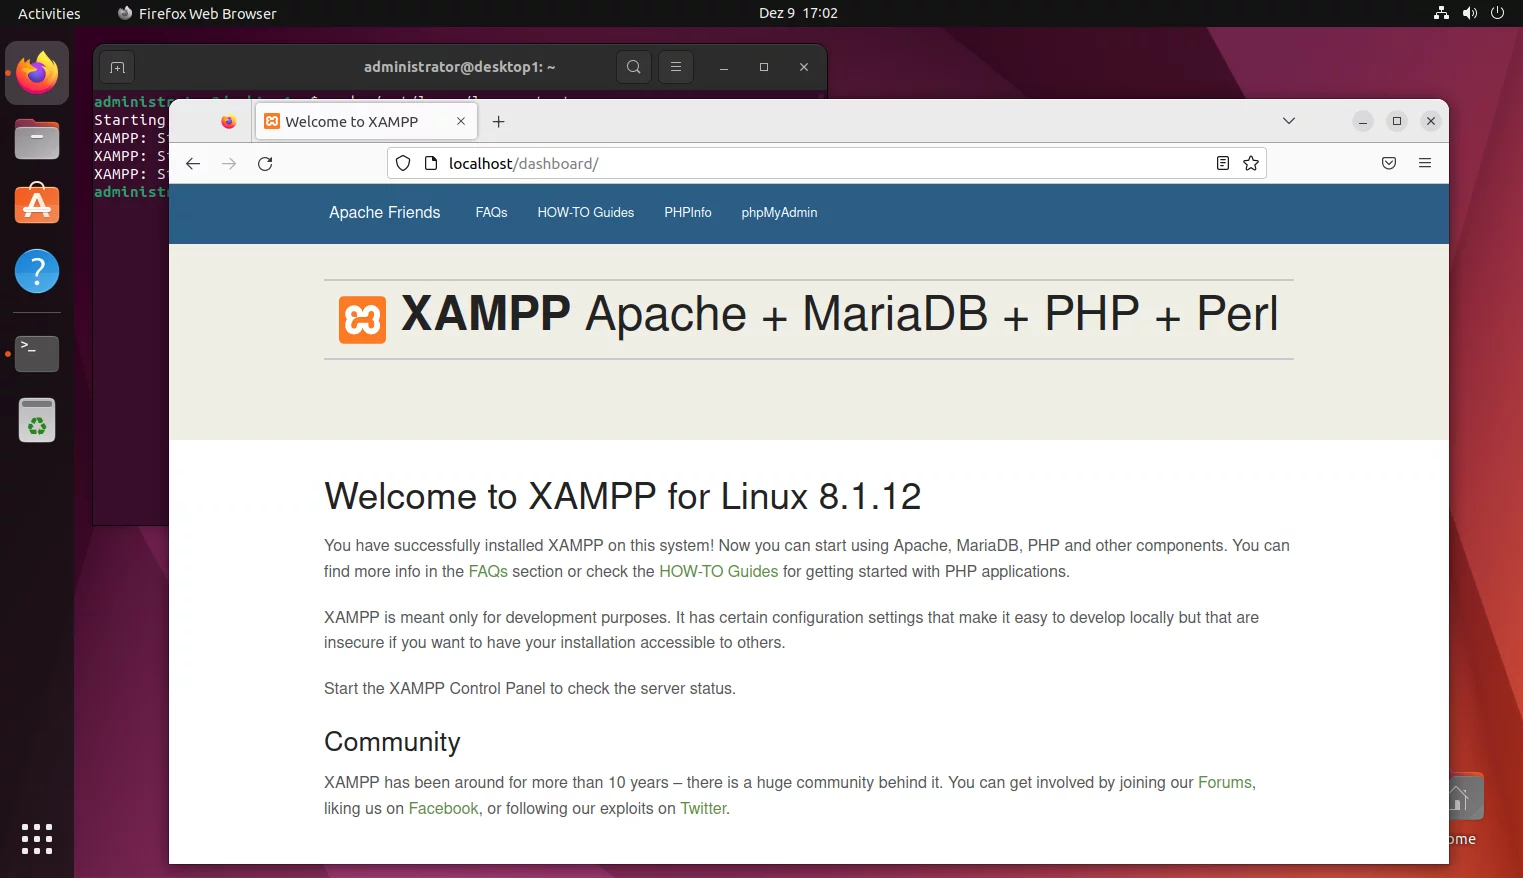Image resolution: width=1523 pixels, height=878 pixels.
Task: Switch to Terminal from the dock
Action: tap(37, 354)
